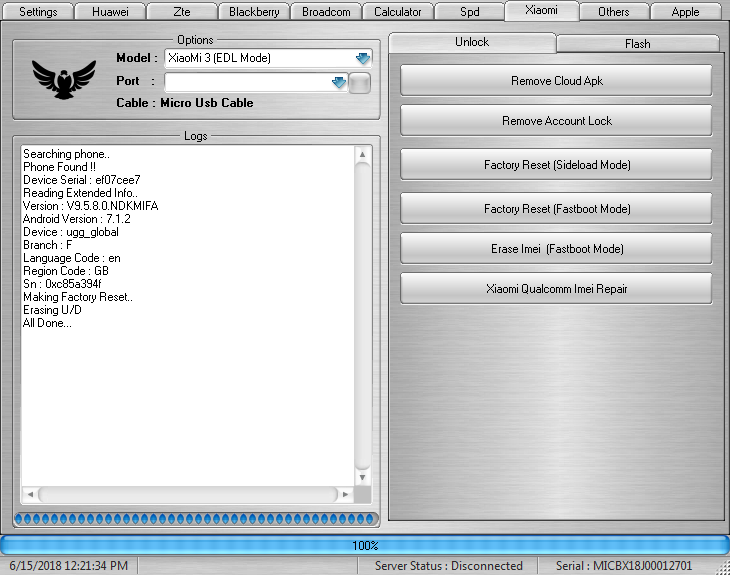
Task: Click the logs horizontal scrollbar track
Action: pyautogui.click(x=188, y=494)
